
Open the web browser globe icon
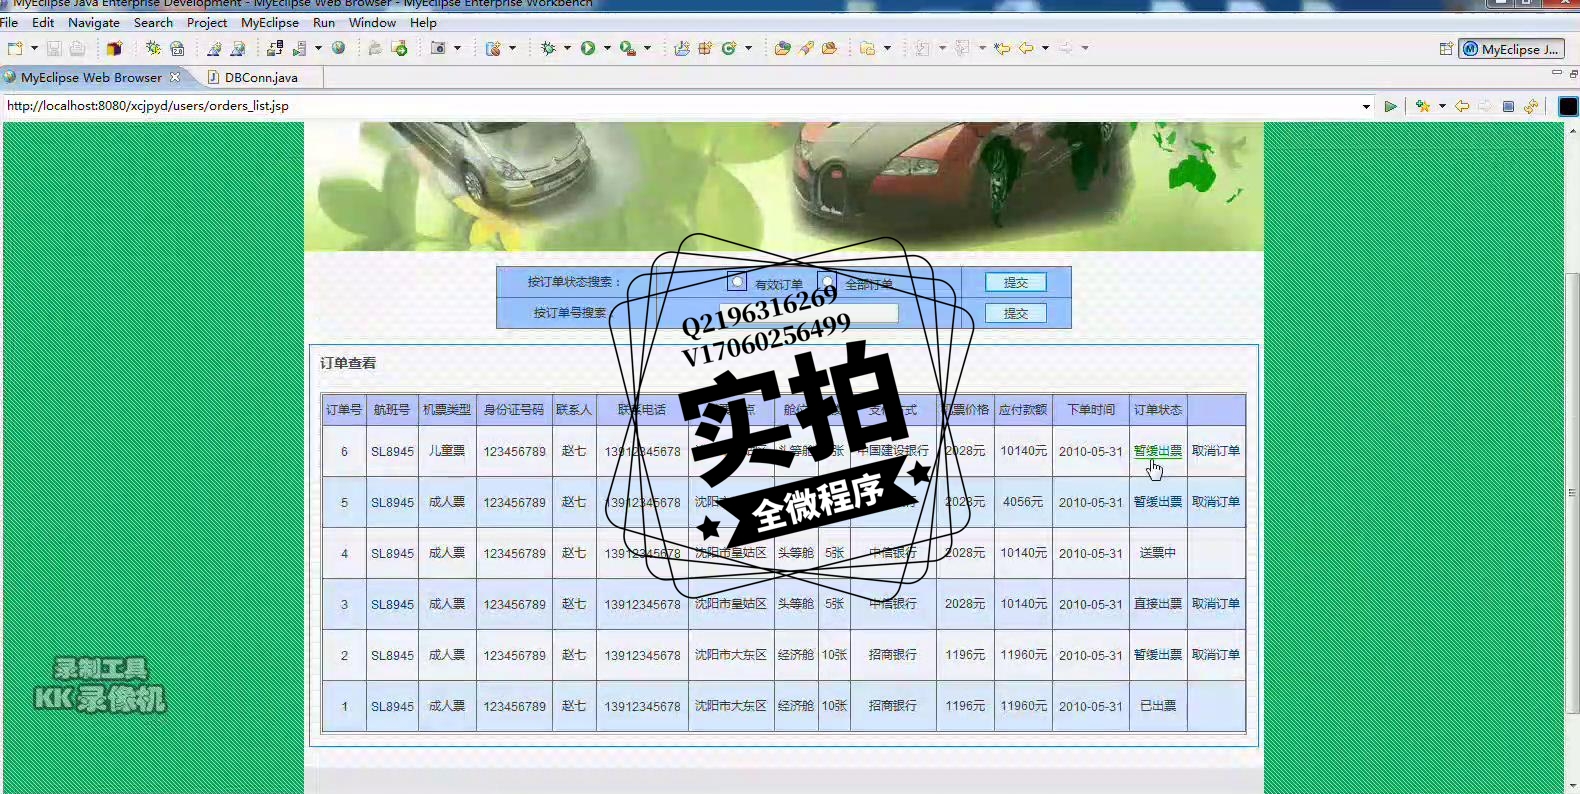click(x=339, y=48)
